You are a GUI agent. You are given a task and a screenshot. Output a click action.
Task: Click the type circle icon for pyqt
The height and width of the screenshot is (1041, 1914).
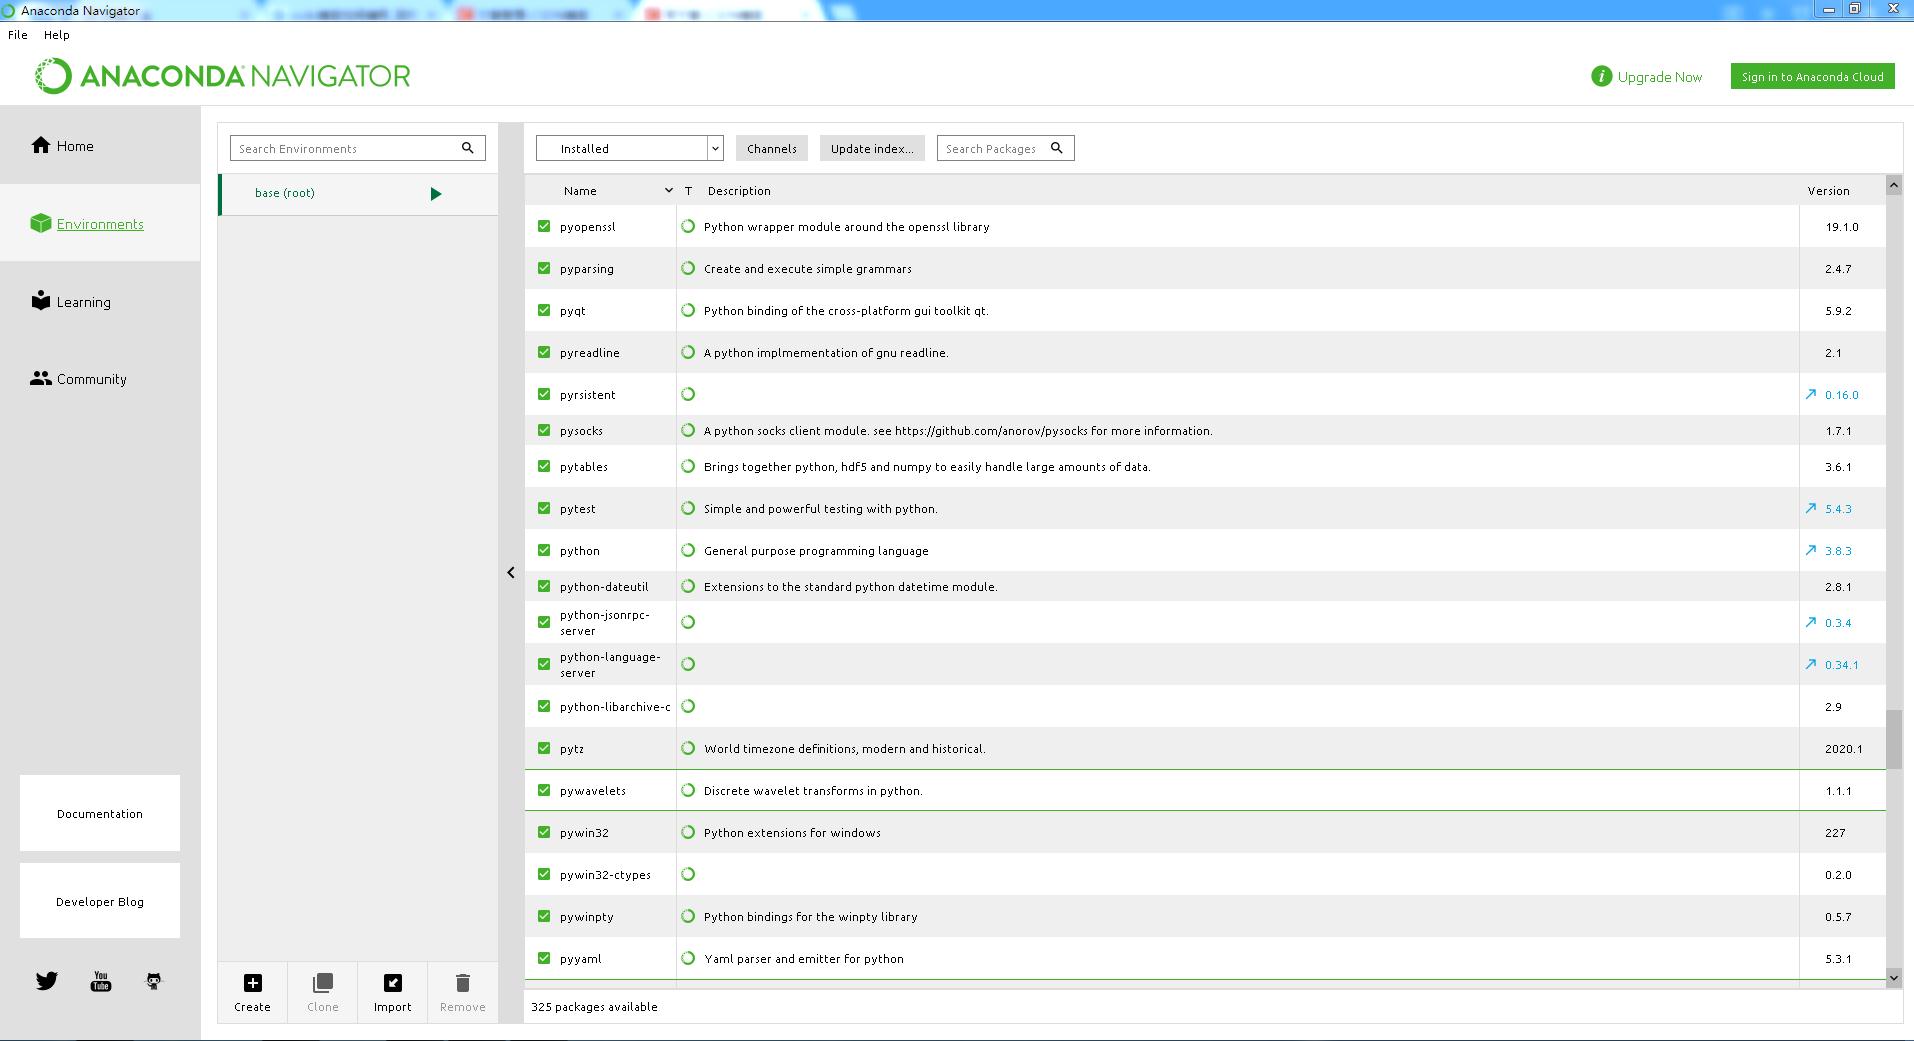tap(688, 310)
